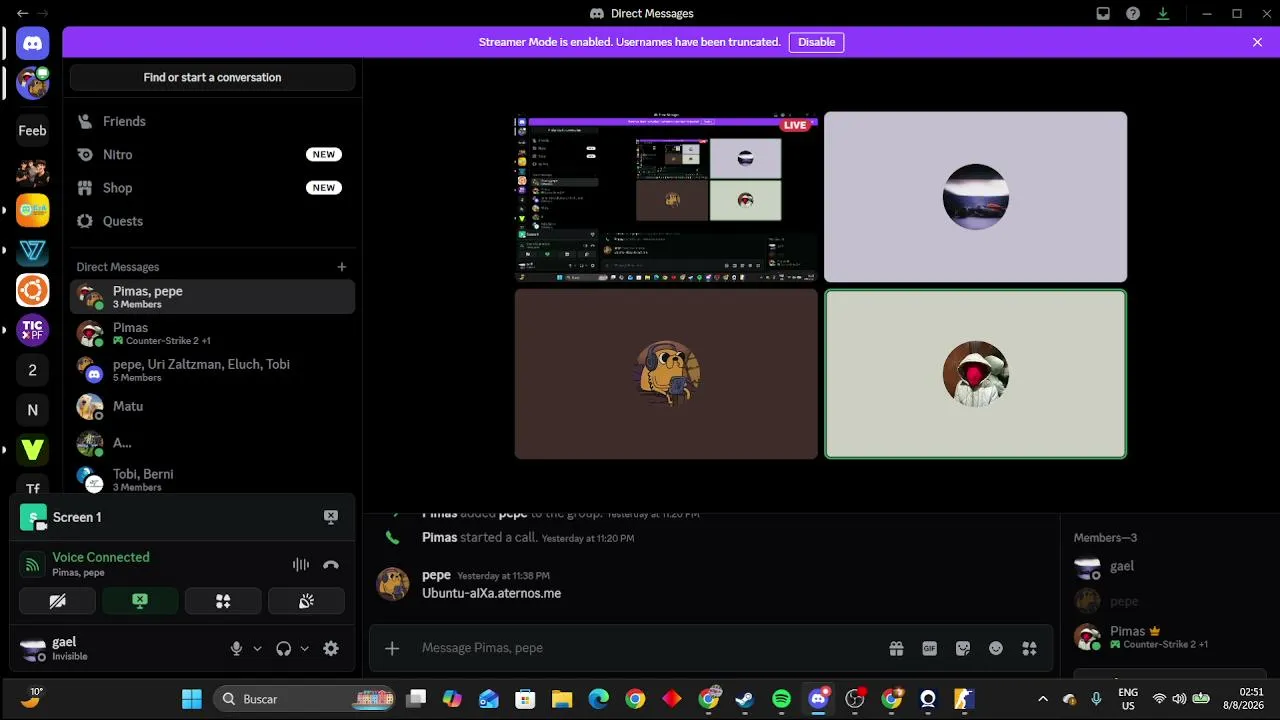Select the hooded avatar call tile
Image resolution: width=1280 pixels, height=720 pixels.
point(975,374)
